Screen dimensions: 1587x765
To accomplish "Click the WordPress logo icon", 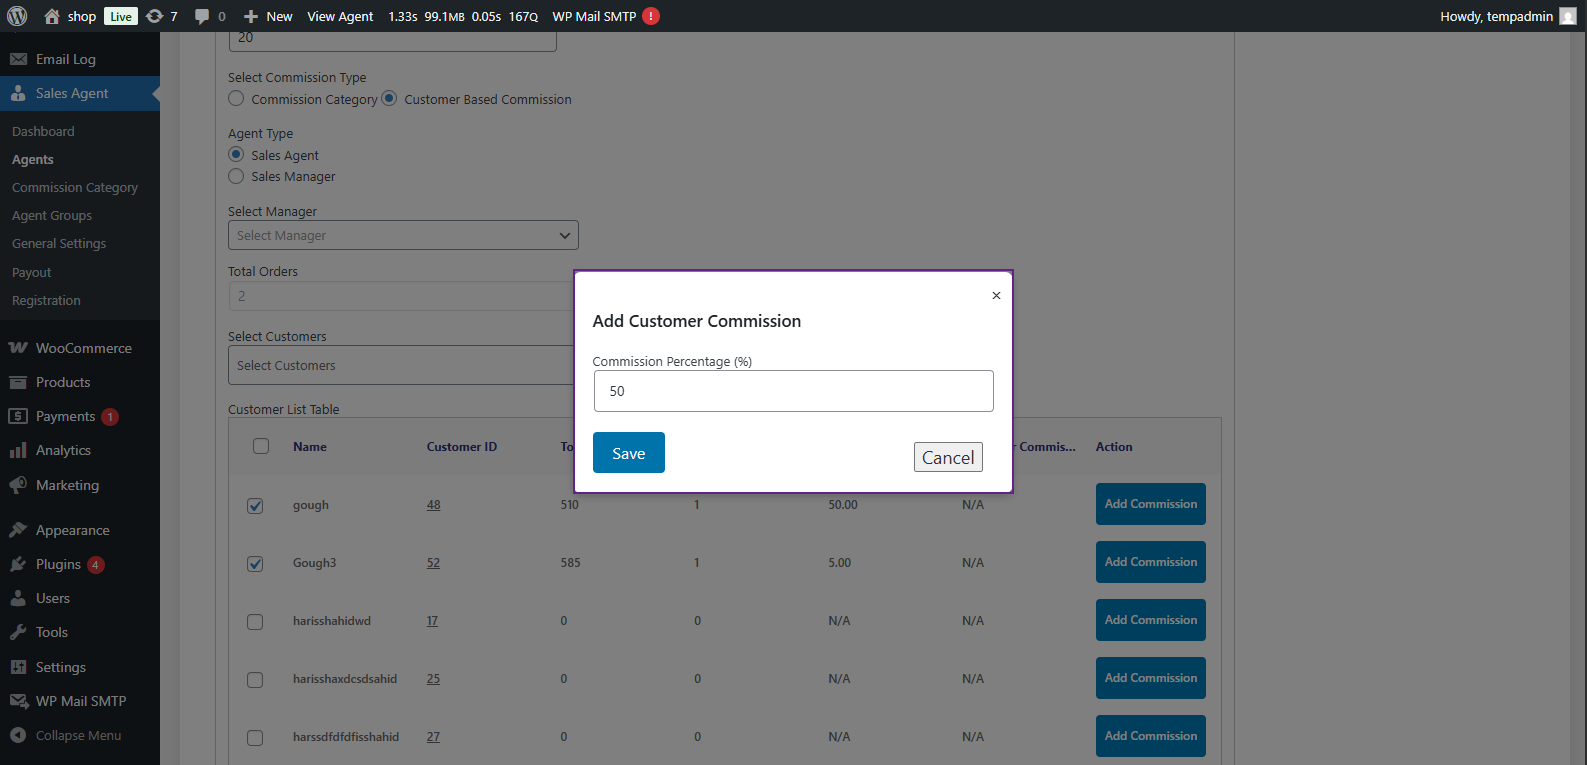I will click(x=17, y=16).
